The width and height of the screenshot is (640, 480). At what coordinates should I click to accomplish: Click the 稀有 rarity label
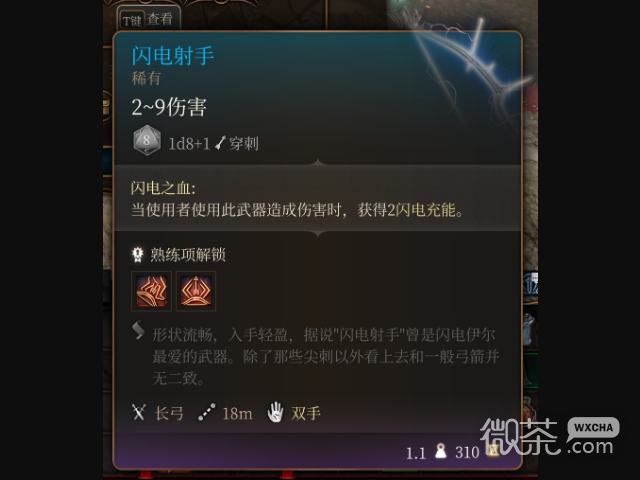coord(146,78)
